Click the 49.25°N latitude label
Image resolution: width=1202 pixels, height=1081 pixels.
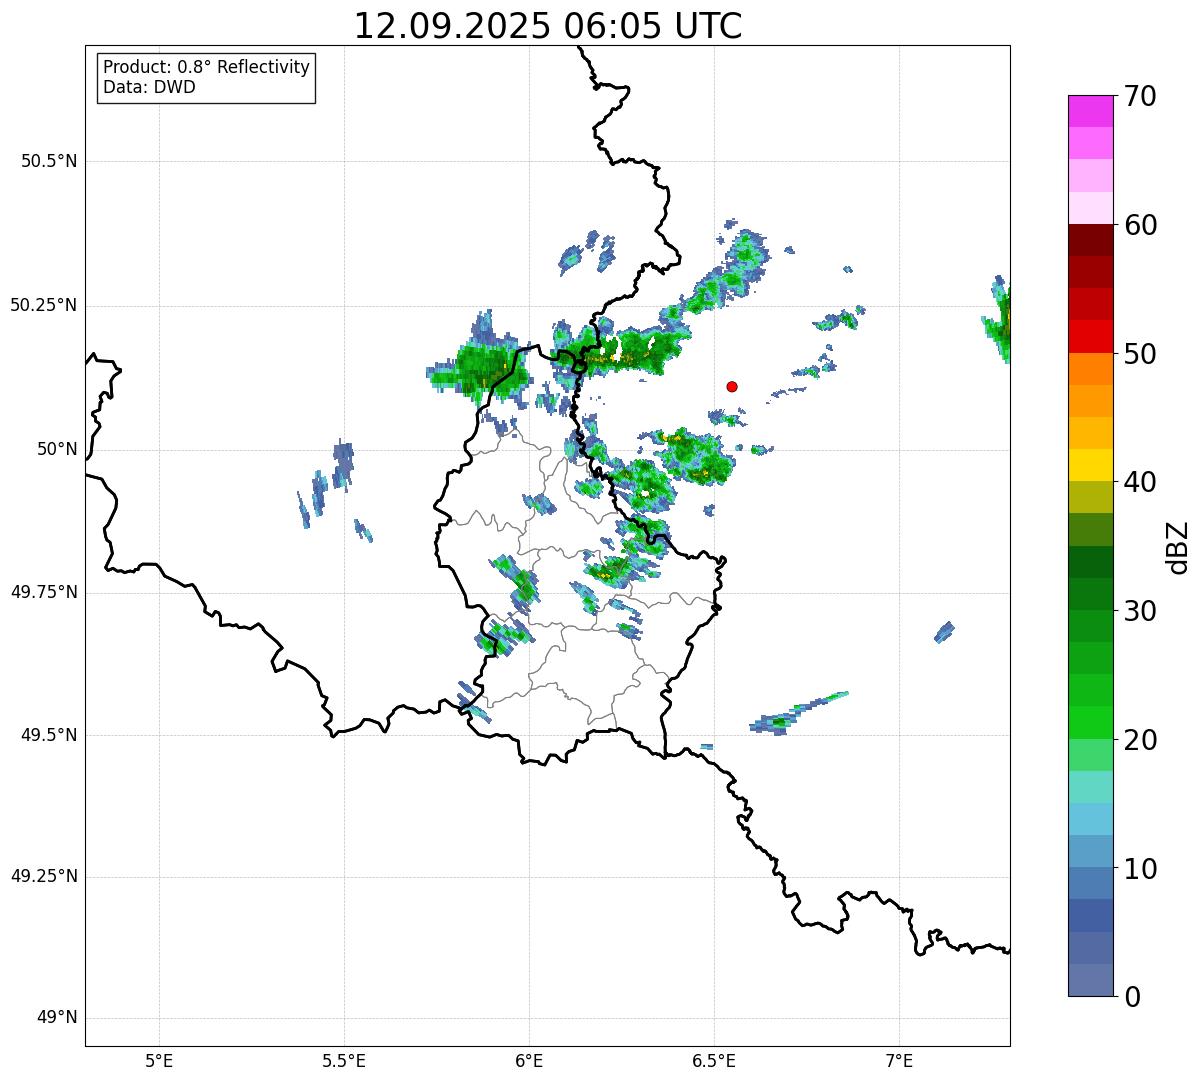(x=44, y=877)
